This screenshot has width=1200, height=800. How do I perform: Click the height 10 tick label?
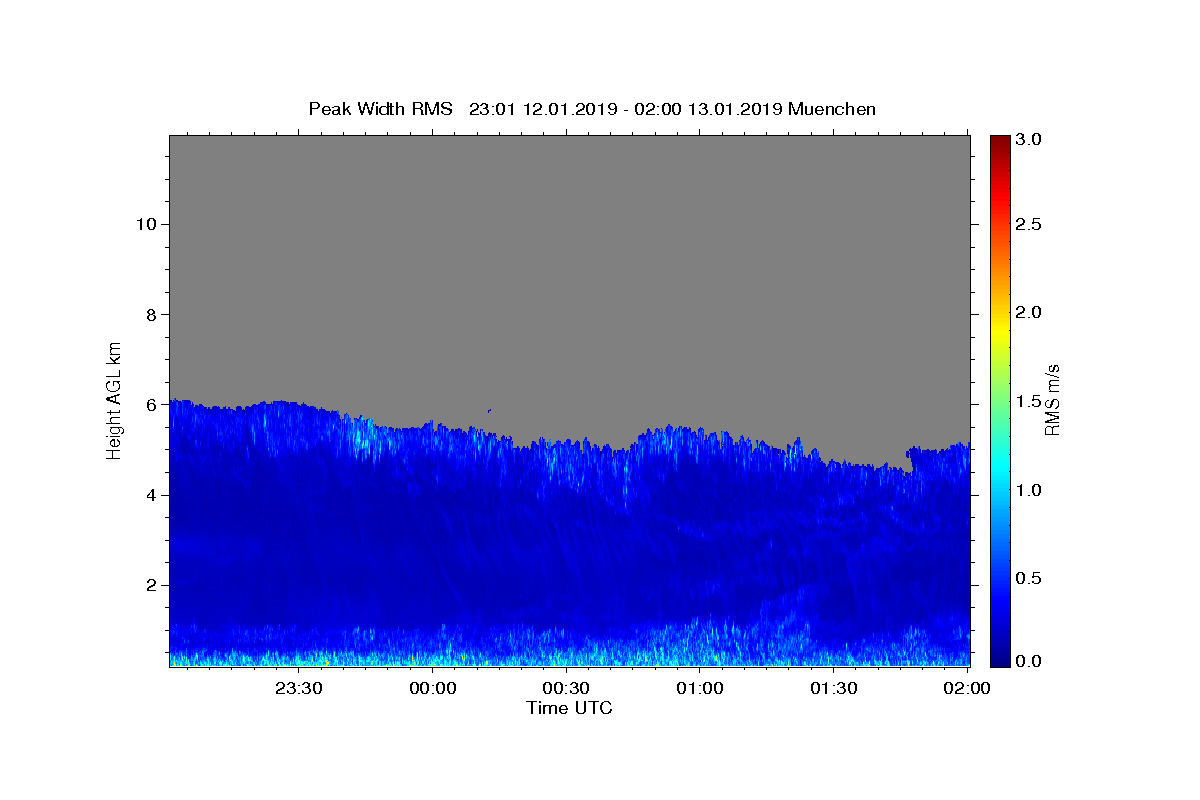pos(147,224)
